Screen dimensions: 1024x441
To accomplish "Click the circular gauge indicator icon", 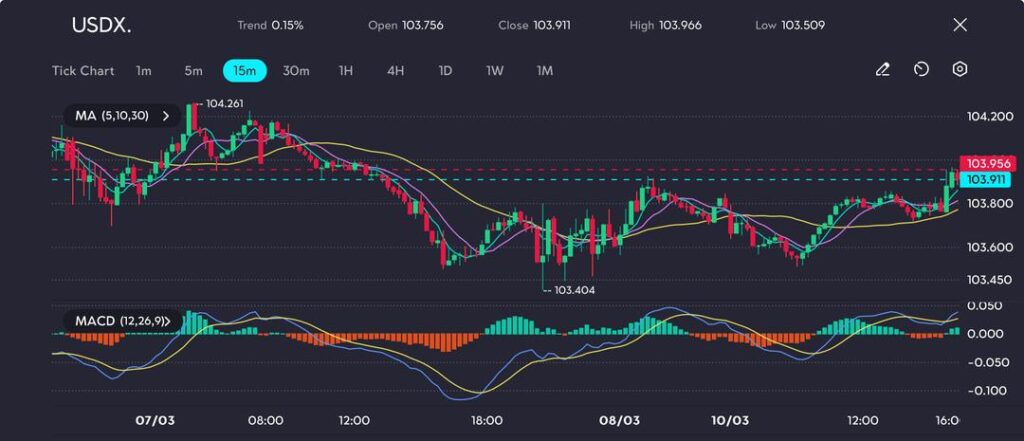I will [921, 70].
